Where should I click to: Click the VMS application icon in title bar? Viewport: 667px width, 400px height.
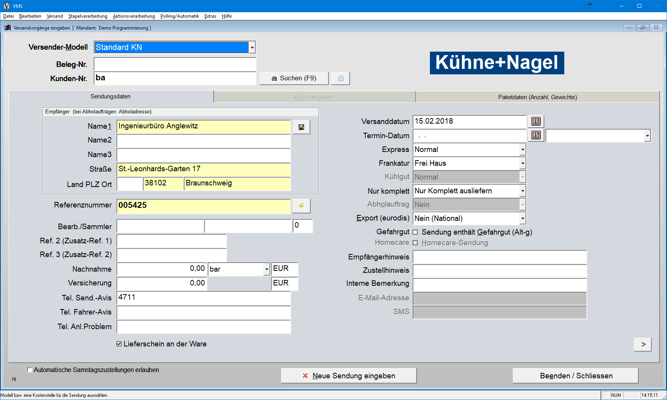tap(6, 5)
